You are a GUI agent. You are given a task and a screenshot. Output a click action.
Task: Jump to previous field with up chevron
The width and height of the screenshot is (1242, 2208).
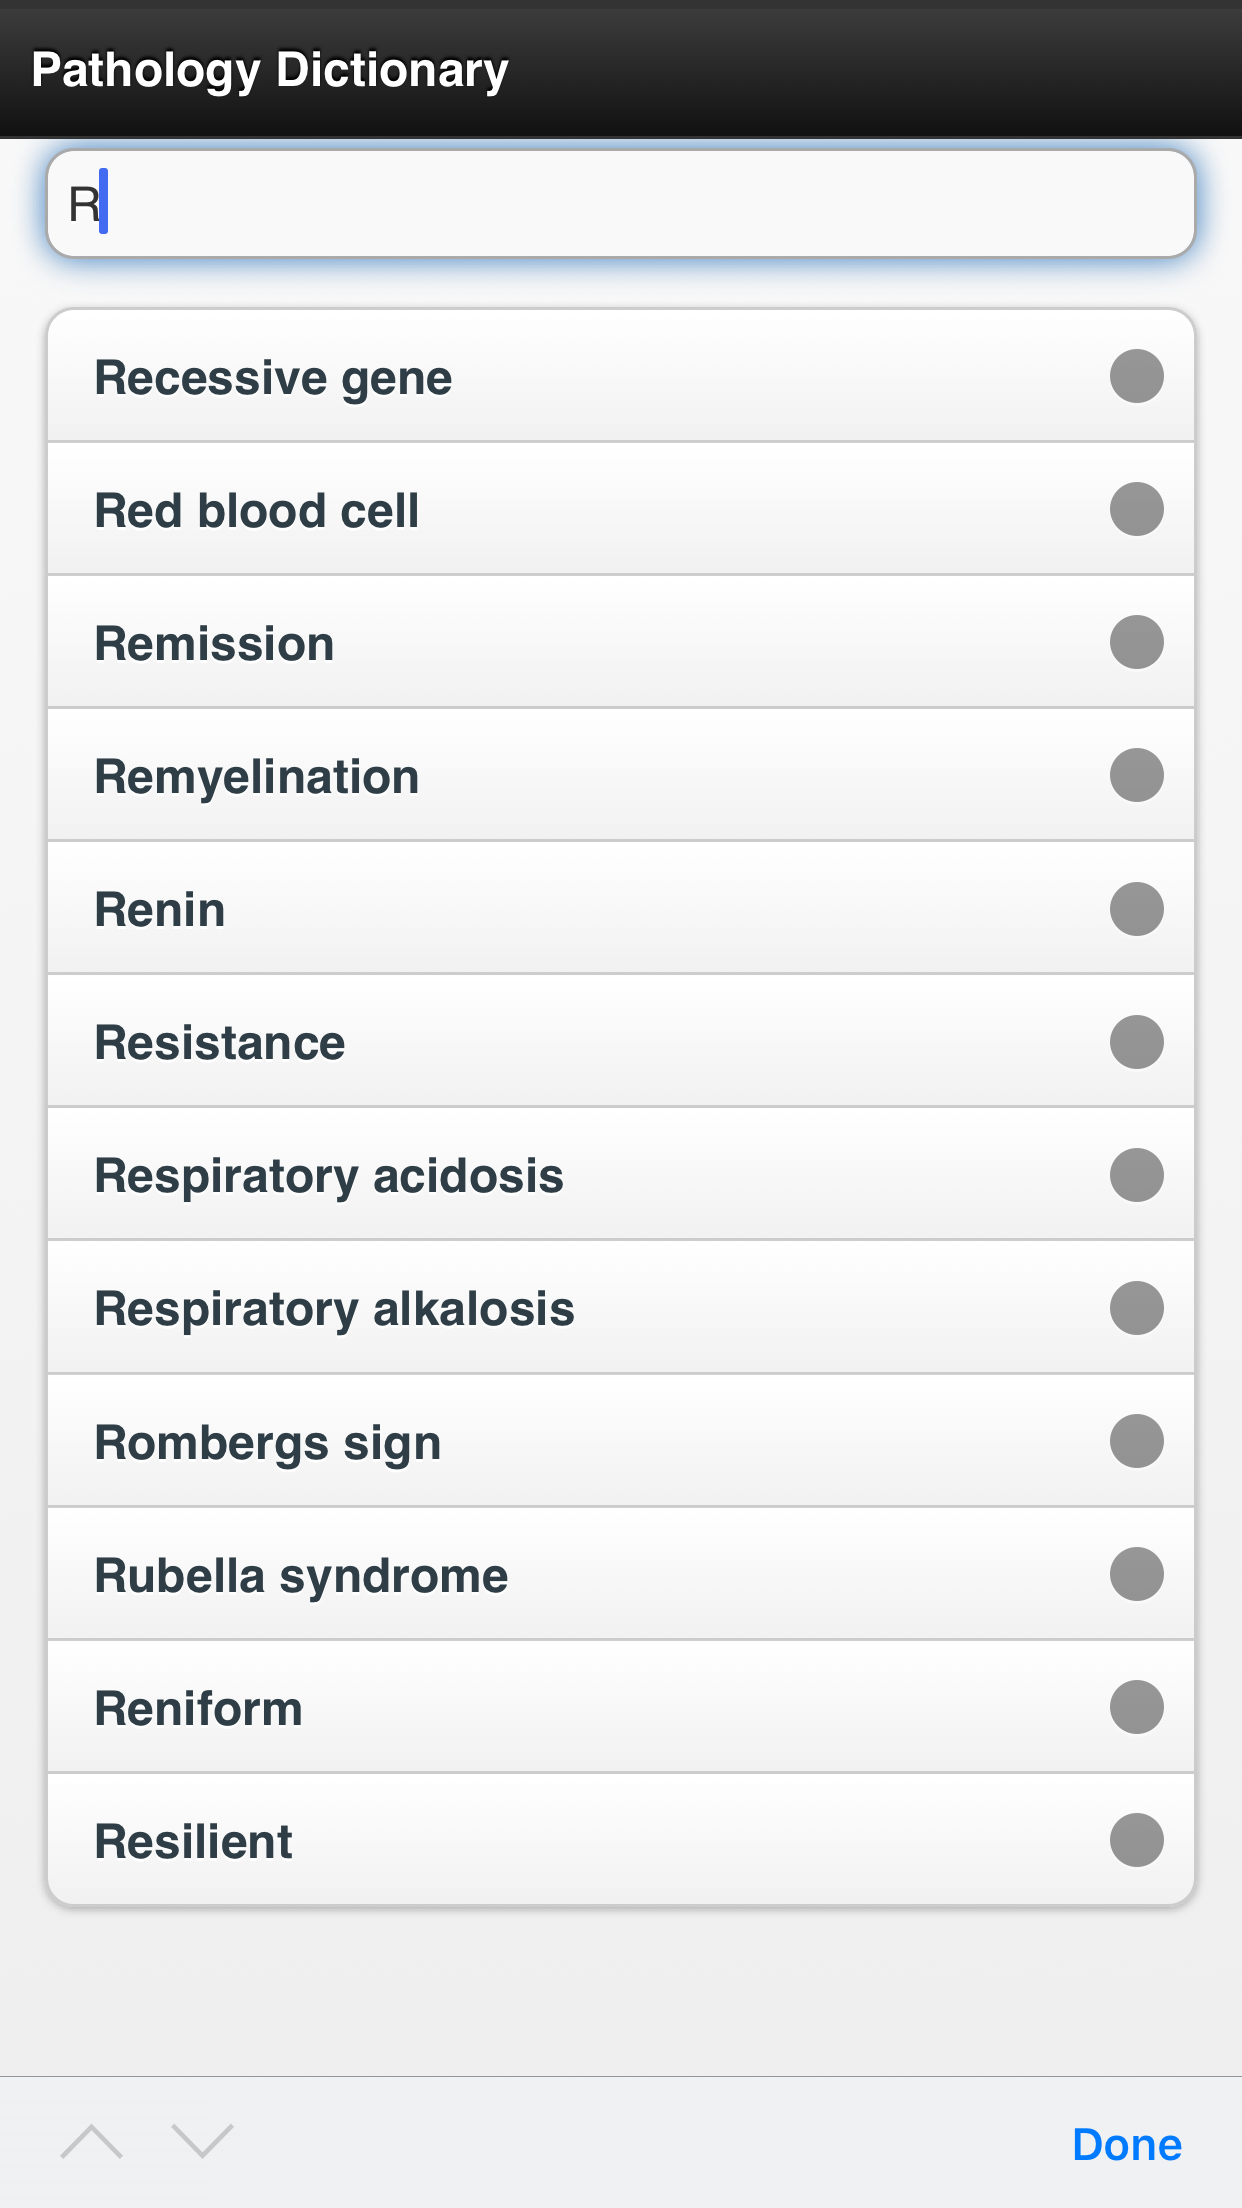pyautogui.click(x=92, y=2142)
